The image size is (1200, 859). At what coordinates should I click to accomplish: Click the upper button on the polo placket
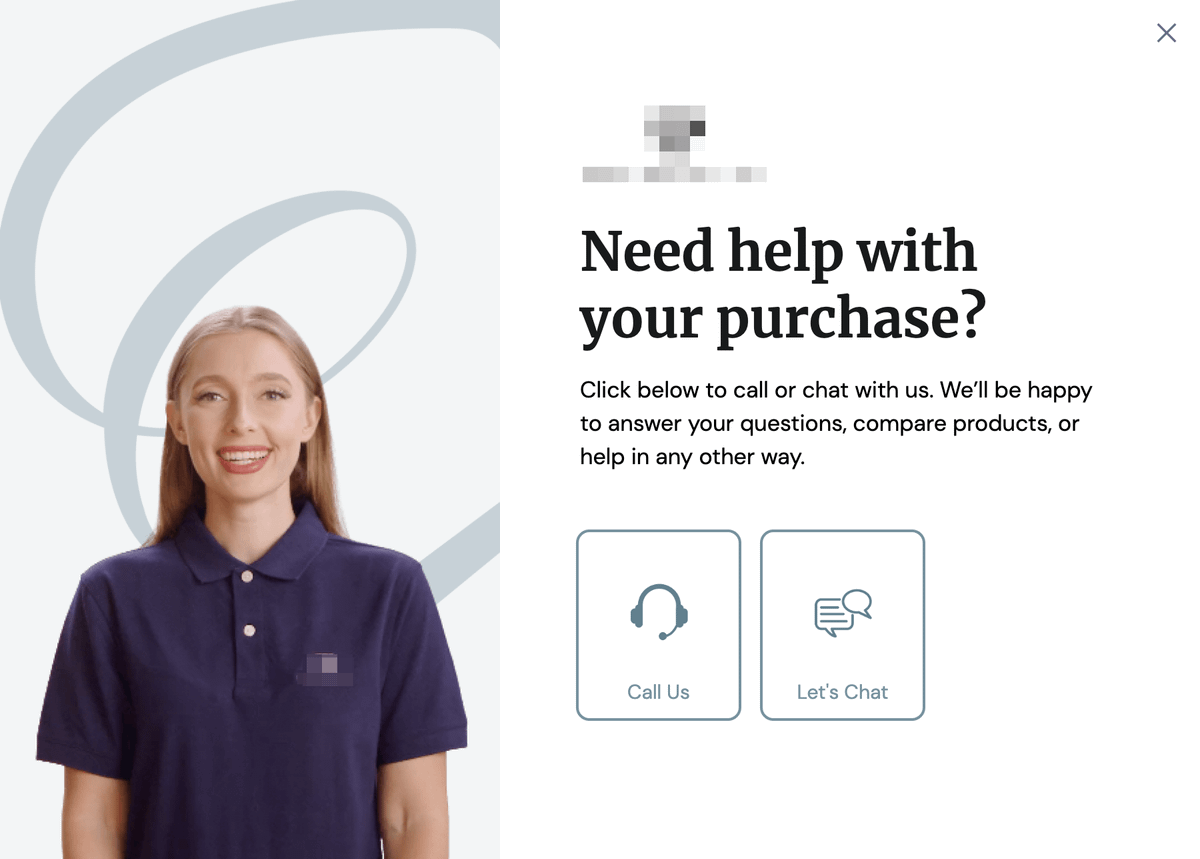247,577
